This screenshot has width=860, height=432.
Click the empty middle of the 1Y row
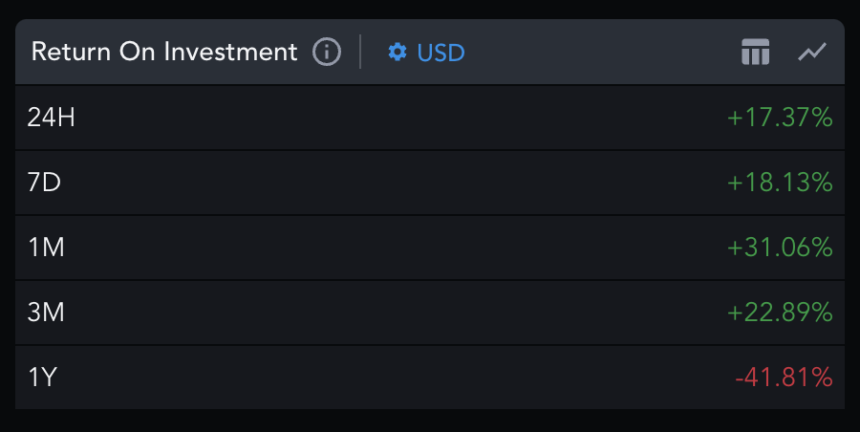click(400, 378)
